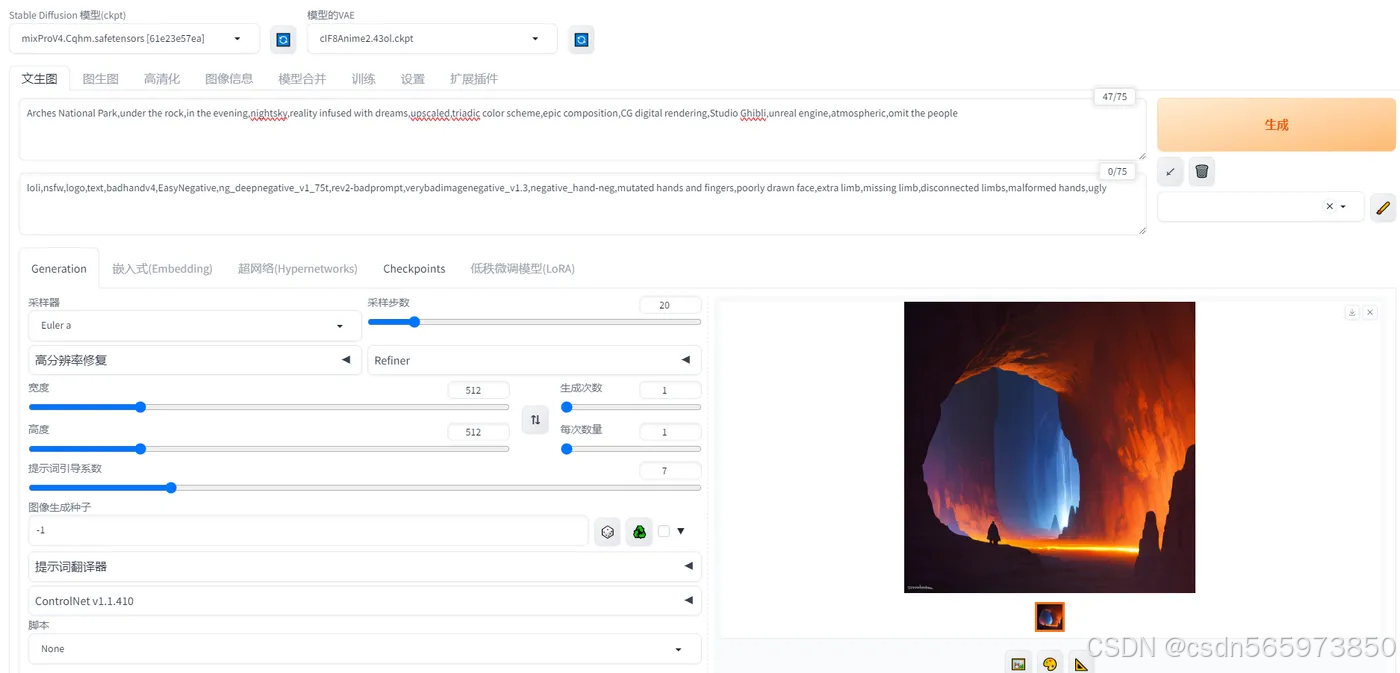Click the 宽度 number box showing 512
The height and width of the screenshot is (673, 1400).
[x=478, y=390]
